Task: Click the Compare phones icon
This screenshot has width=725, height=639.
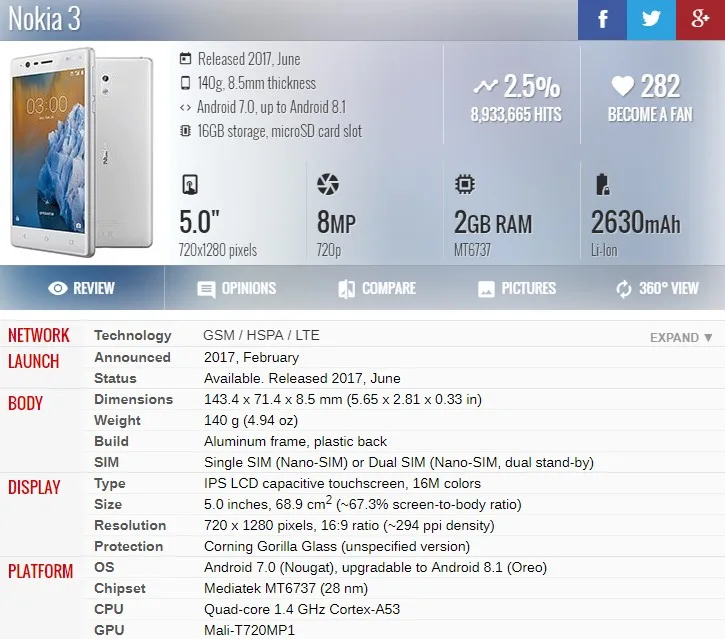Action: (x=347, y=289)
